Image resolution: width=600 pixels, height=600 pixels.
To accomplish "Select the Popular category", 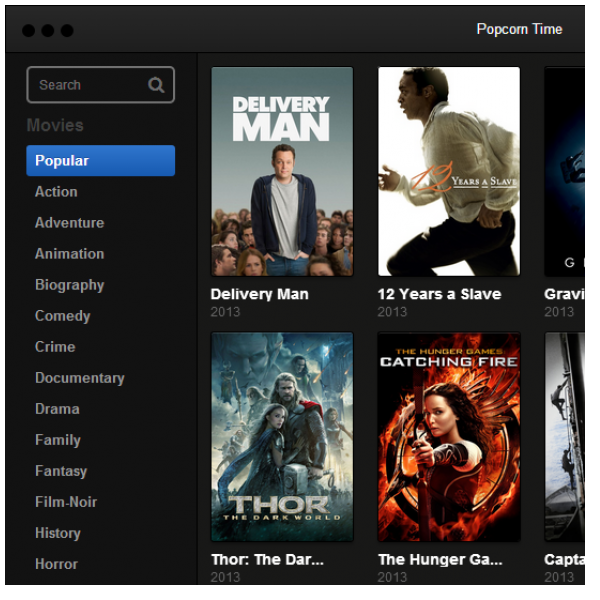I will coord(102,163).
